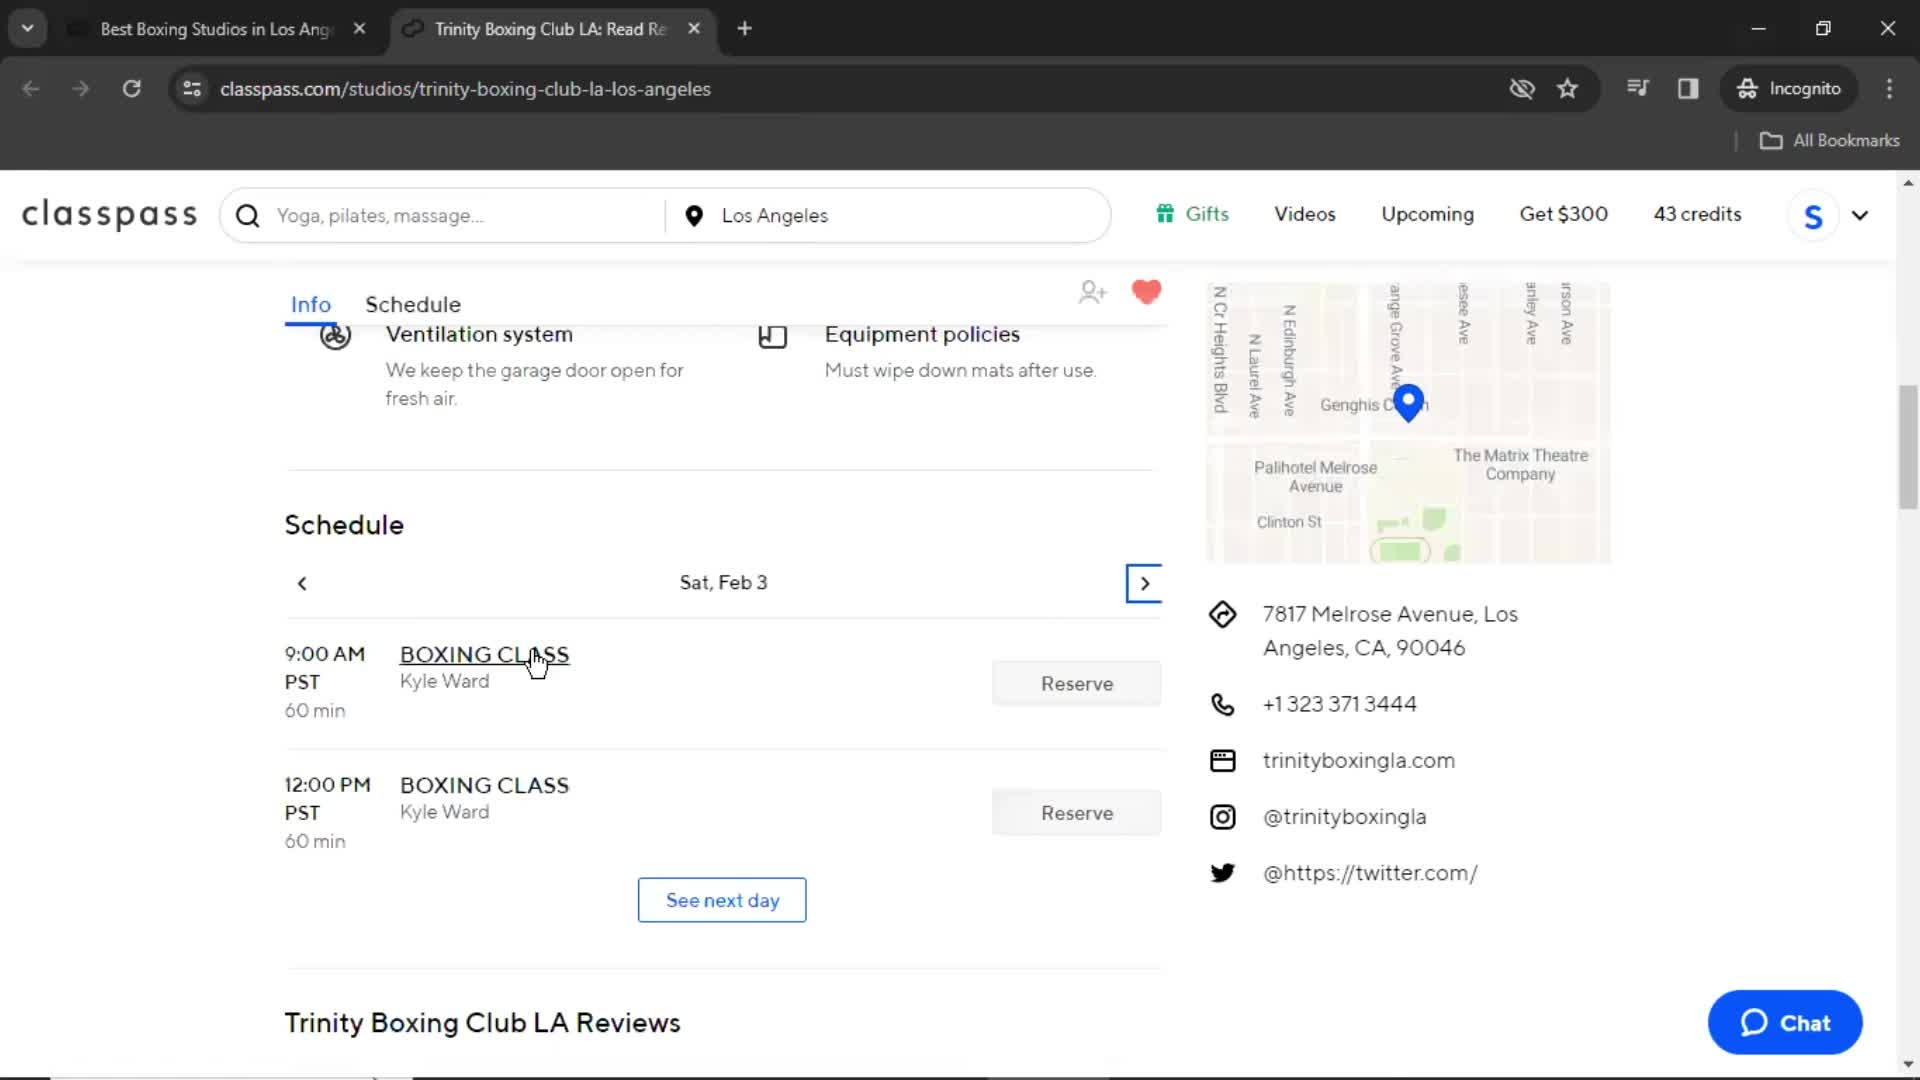The height and width of the screenshot is (1080, 1920).
Task: Click the ClassPass home logo
Action: pos(111,215)
